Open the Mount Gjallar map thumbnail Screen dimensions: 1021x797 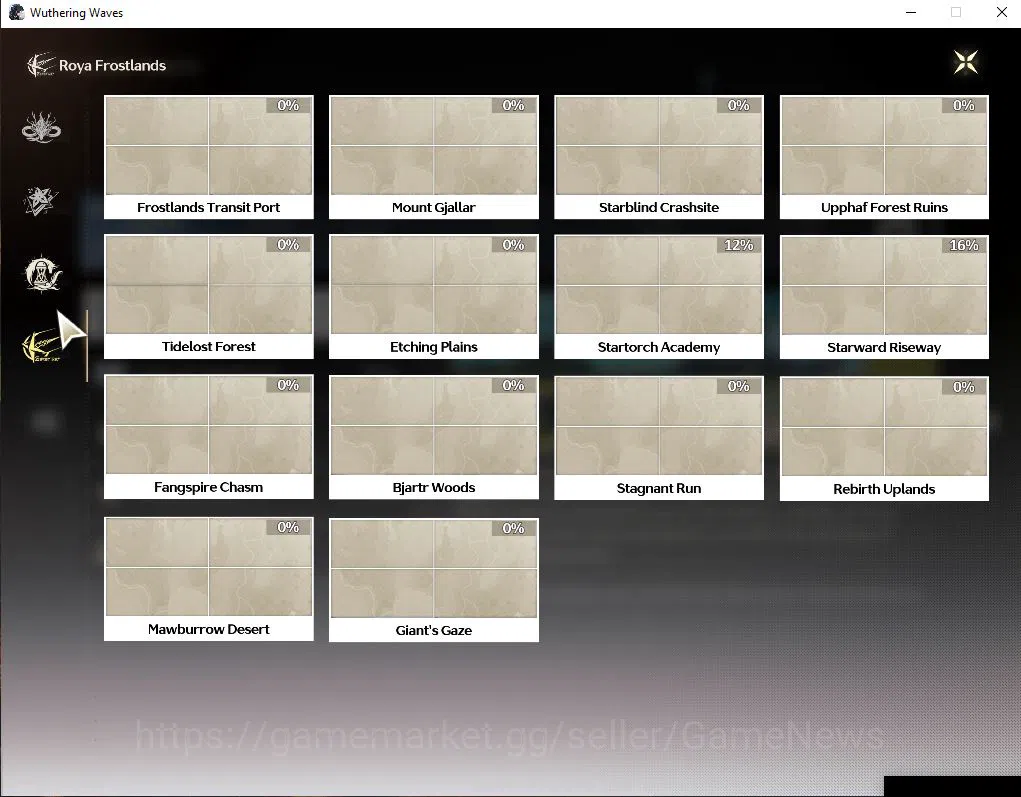434,146
